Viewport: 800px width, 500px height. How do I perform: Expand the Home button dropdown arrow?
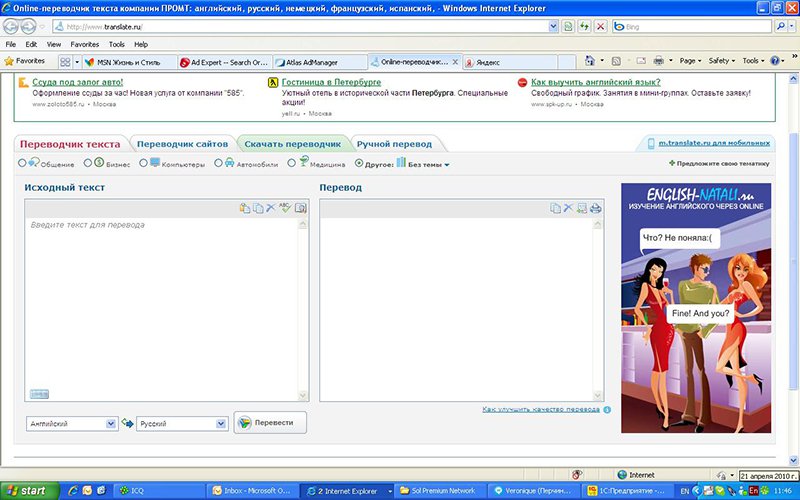point(602,61)
